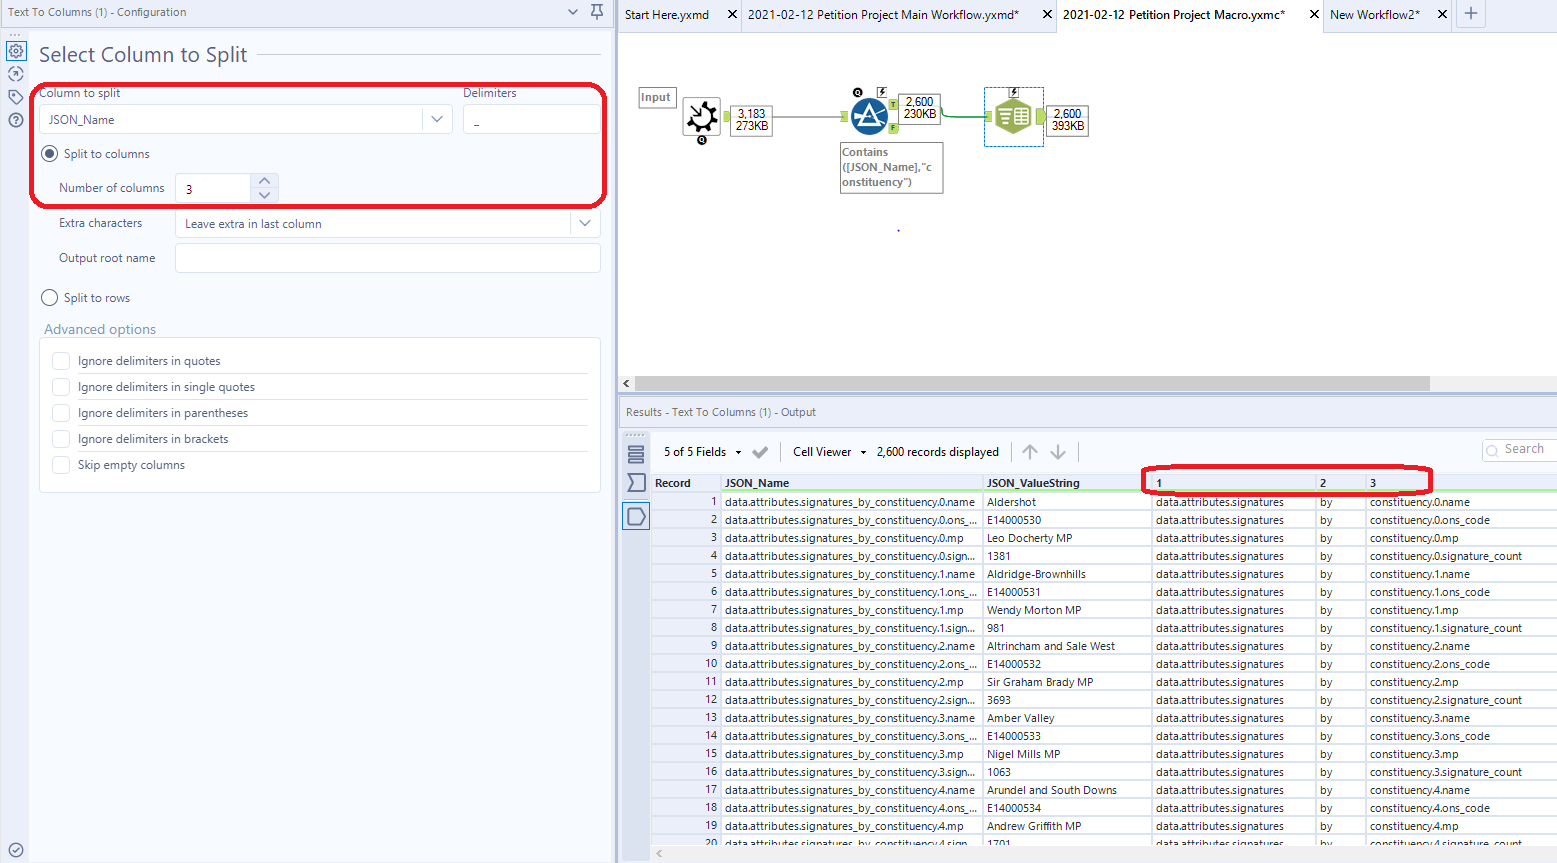The width and height of the screenshot is (1557, 863).
Task: Select the Sir Graham Brady MP cell
Action: tap(1067, 682)
